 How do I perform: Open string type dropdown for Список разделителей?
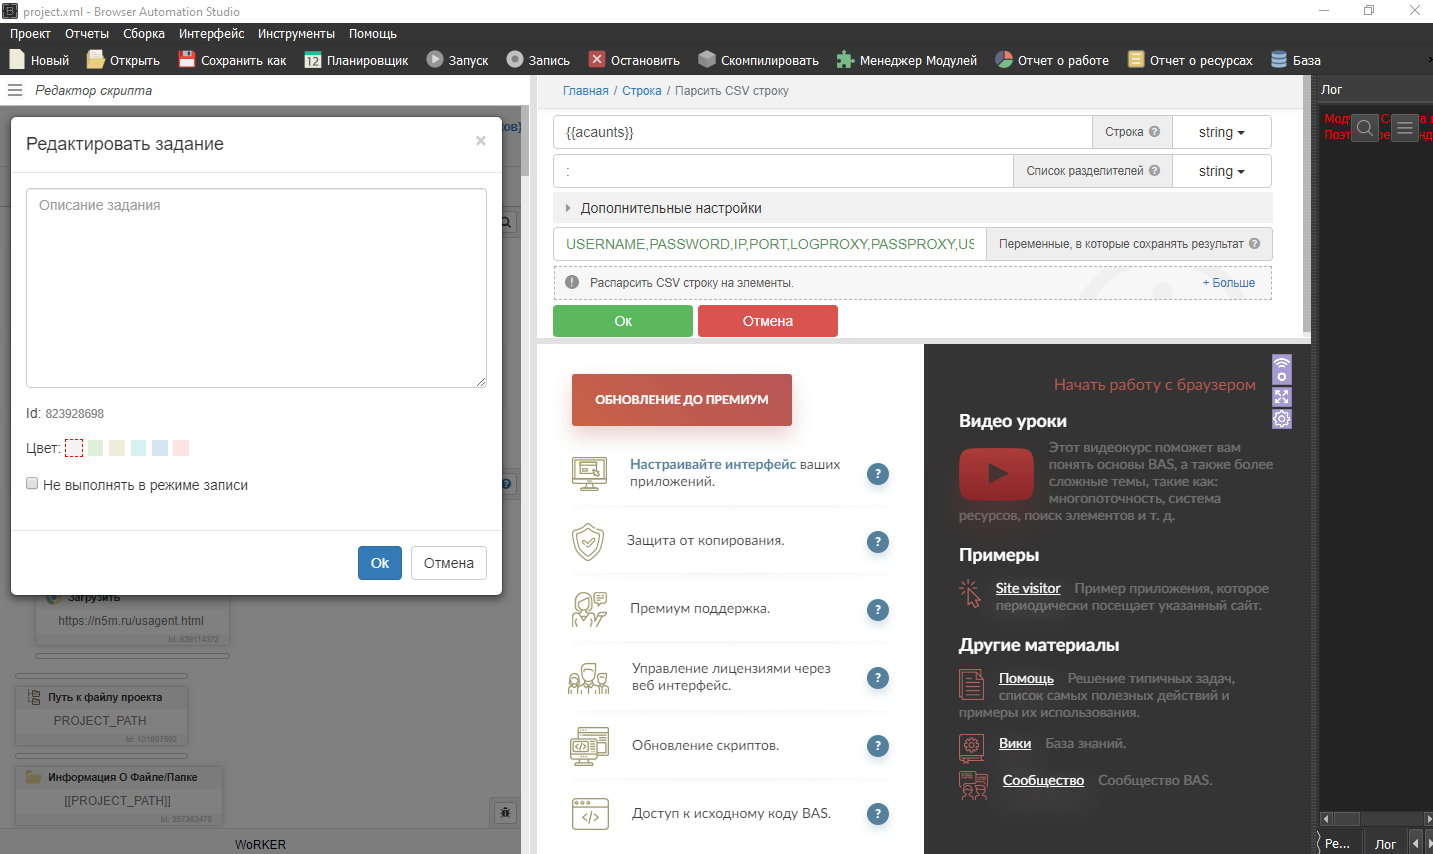click(x=1221, y=171)
